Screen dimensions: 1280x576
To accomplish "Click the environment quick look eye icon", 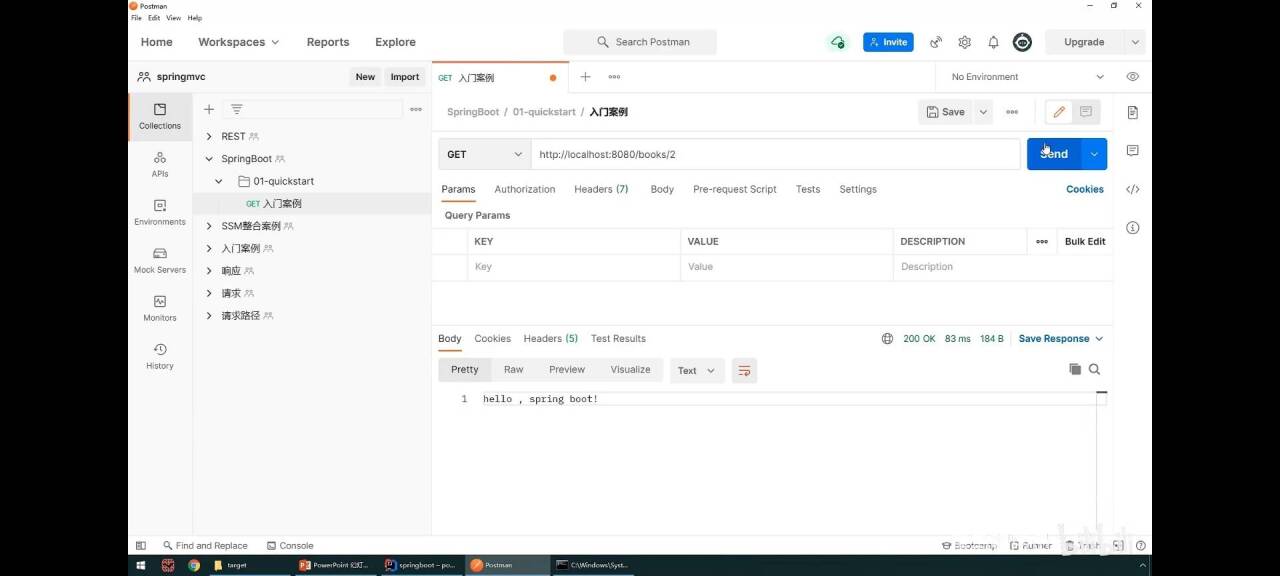I will click(1132, 77).
